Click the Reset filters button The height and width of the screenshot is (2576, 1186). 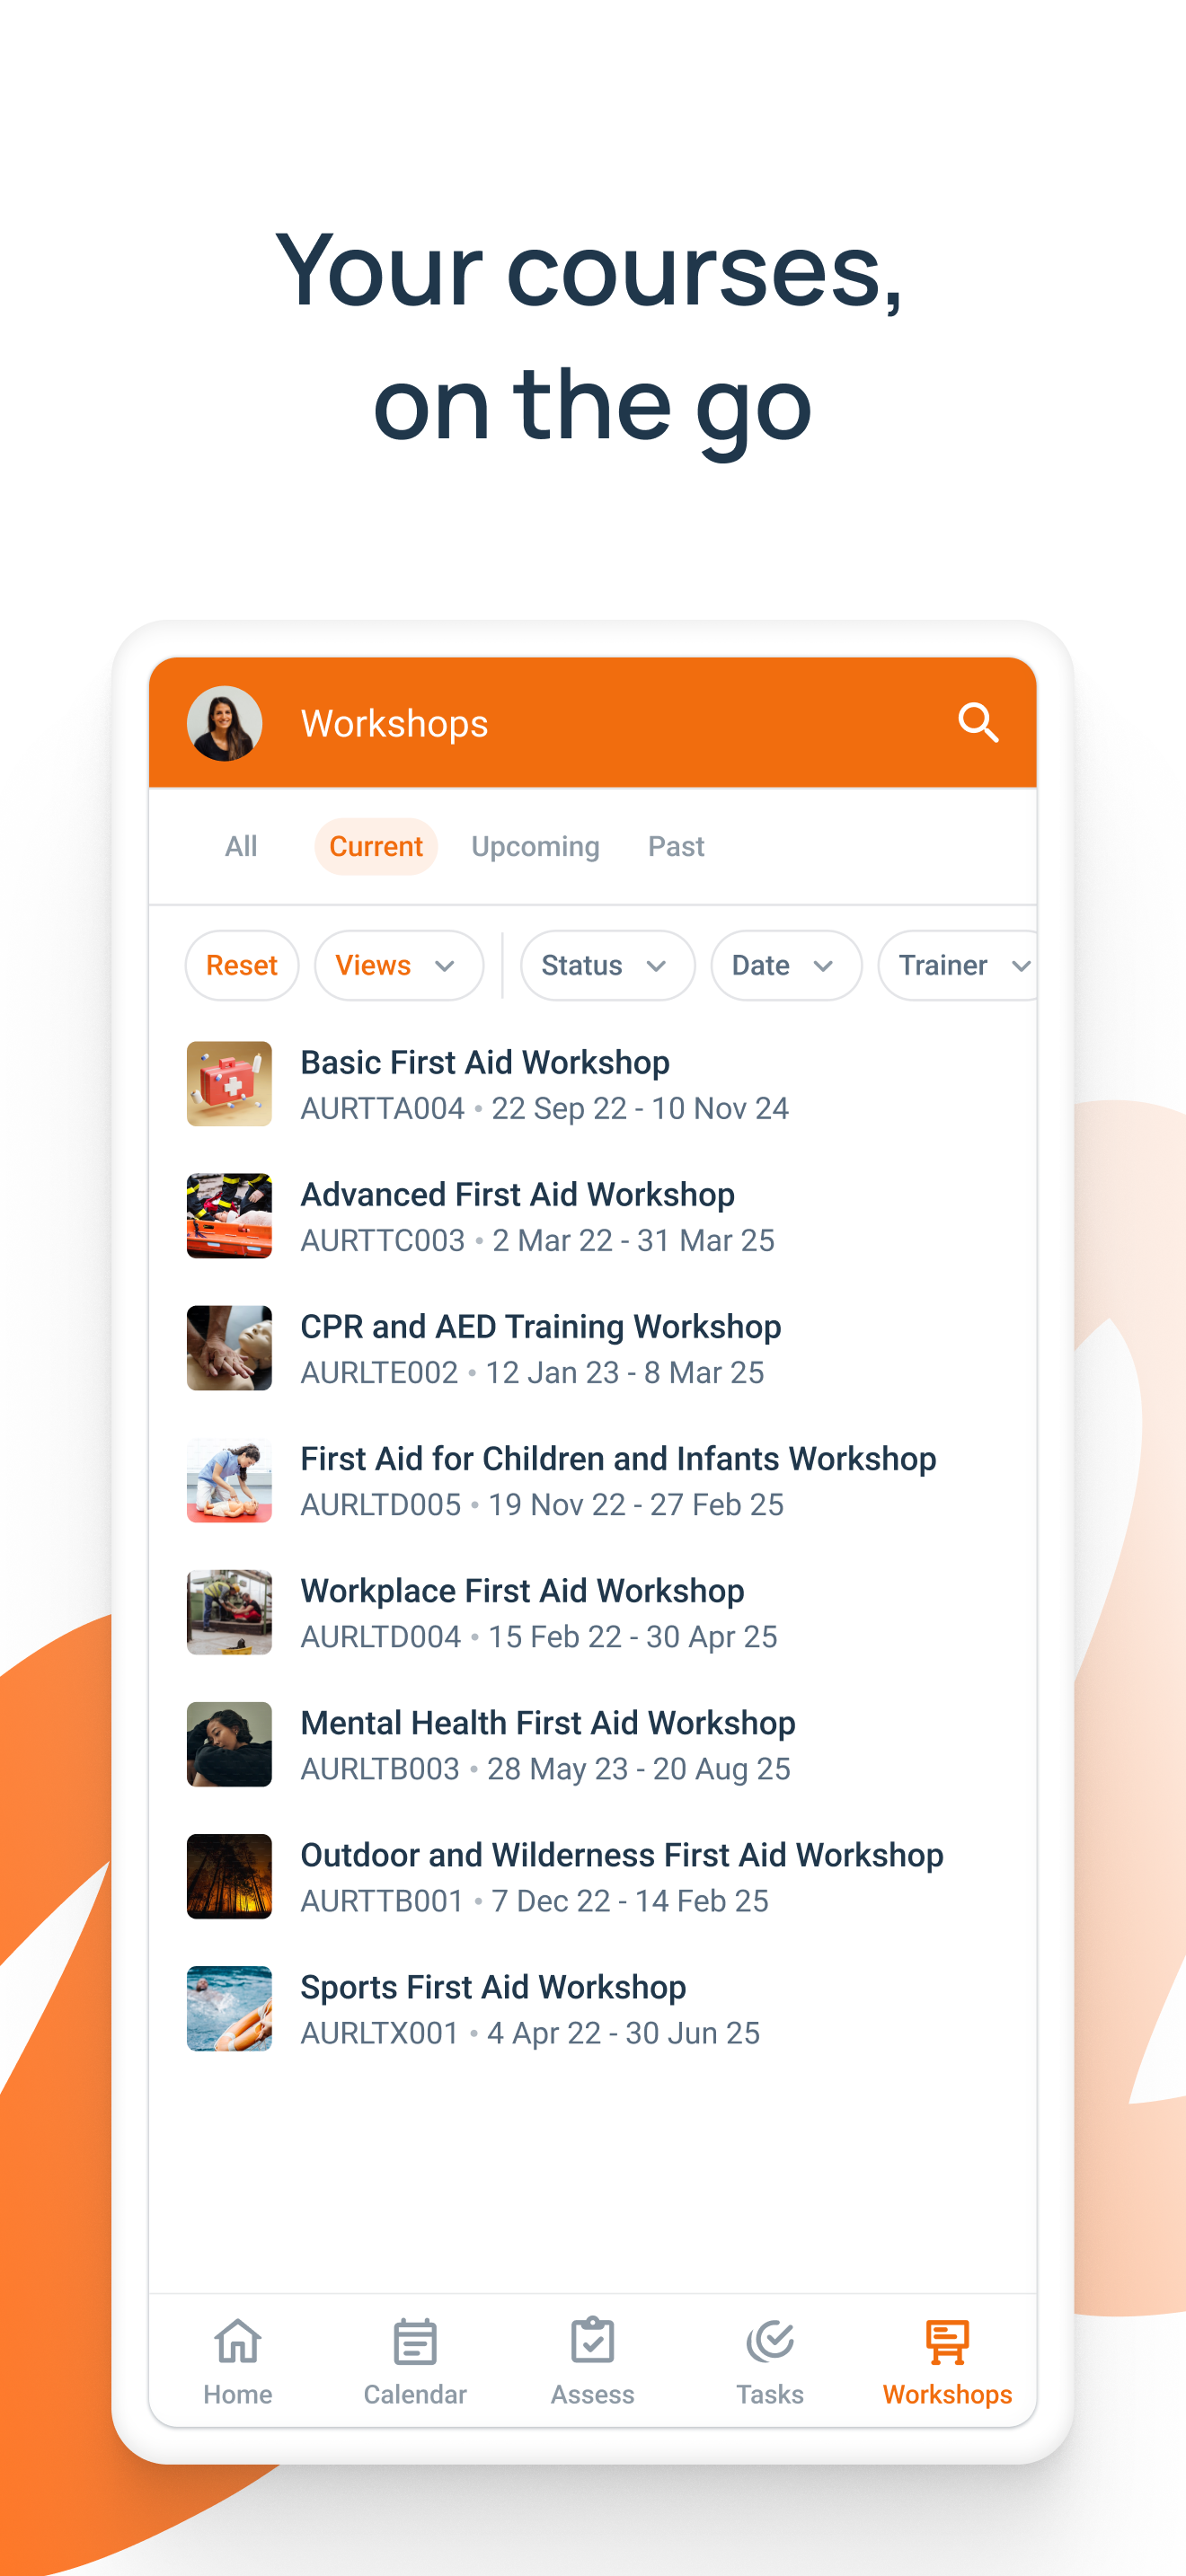tap(242, 965)
